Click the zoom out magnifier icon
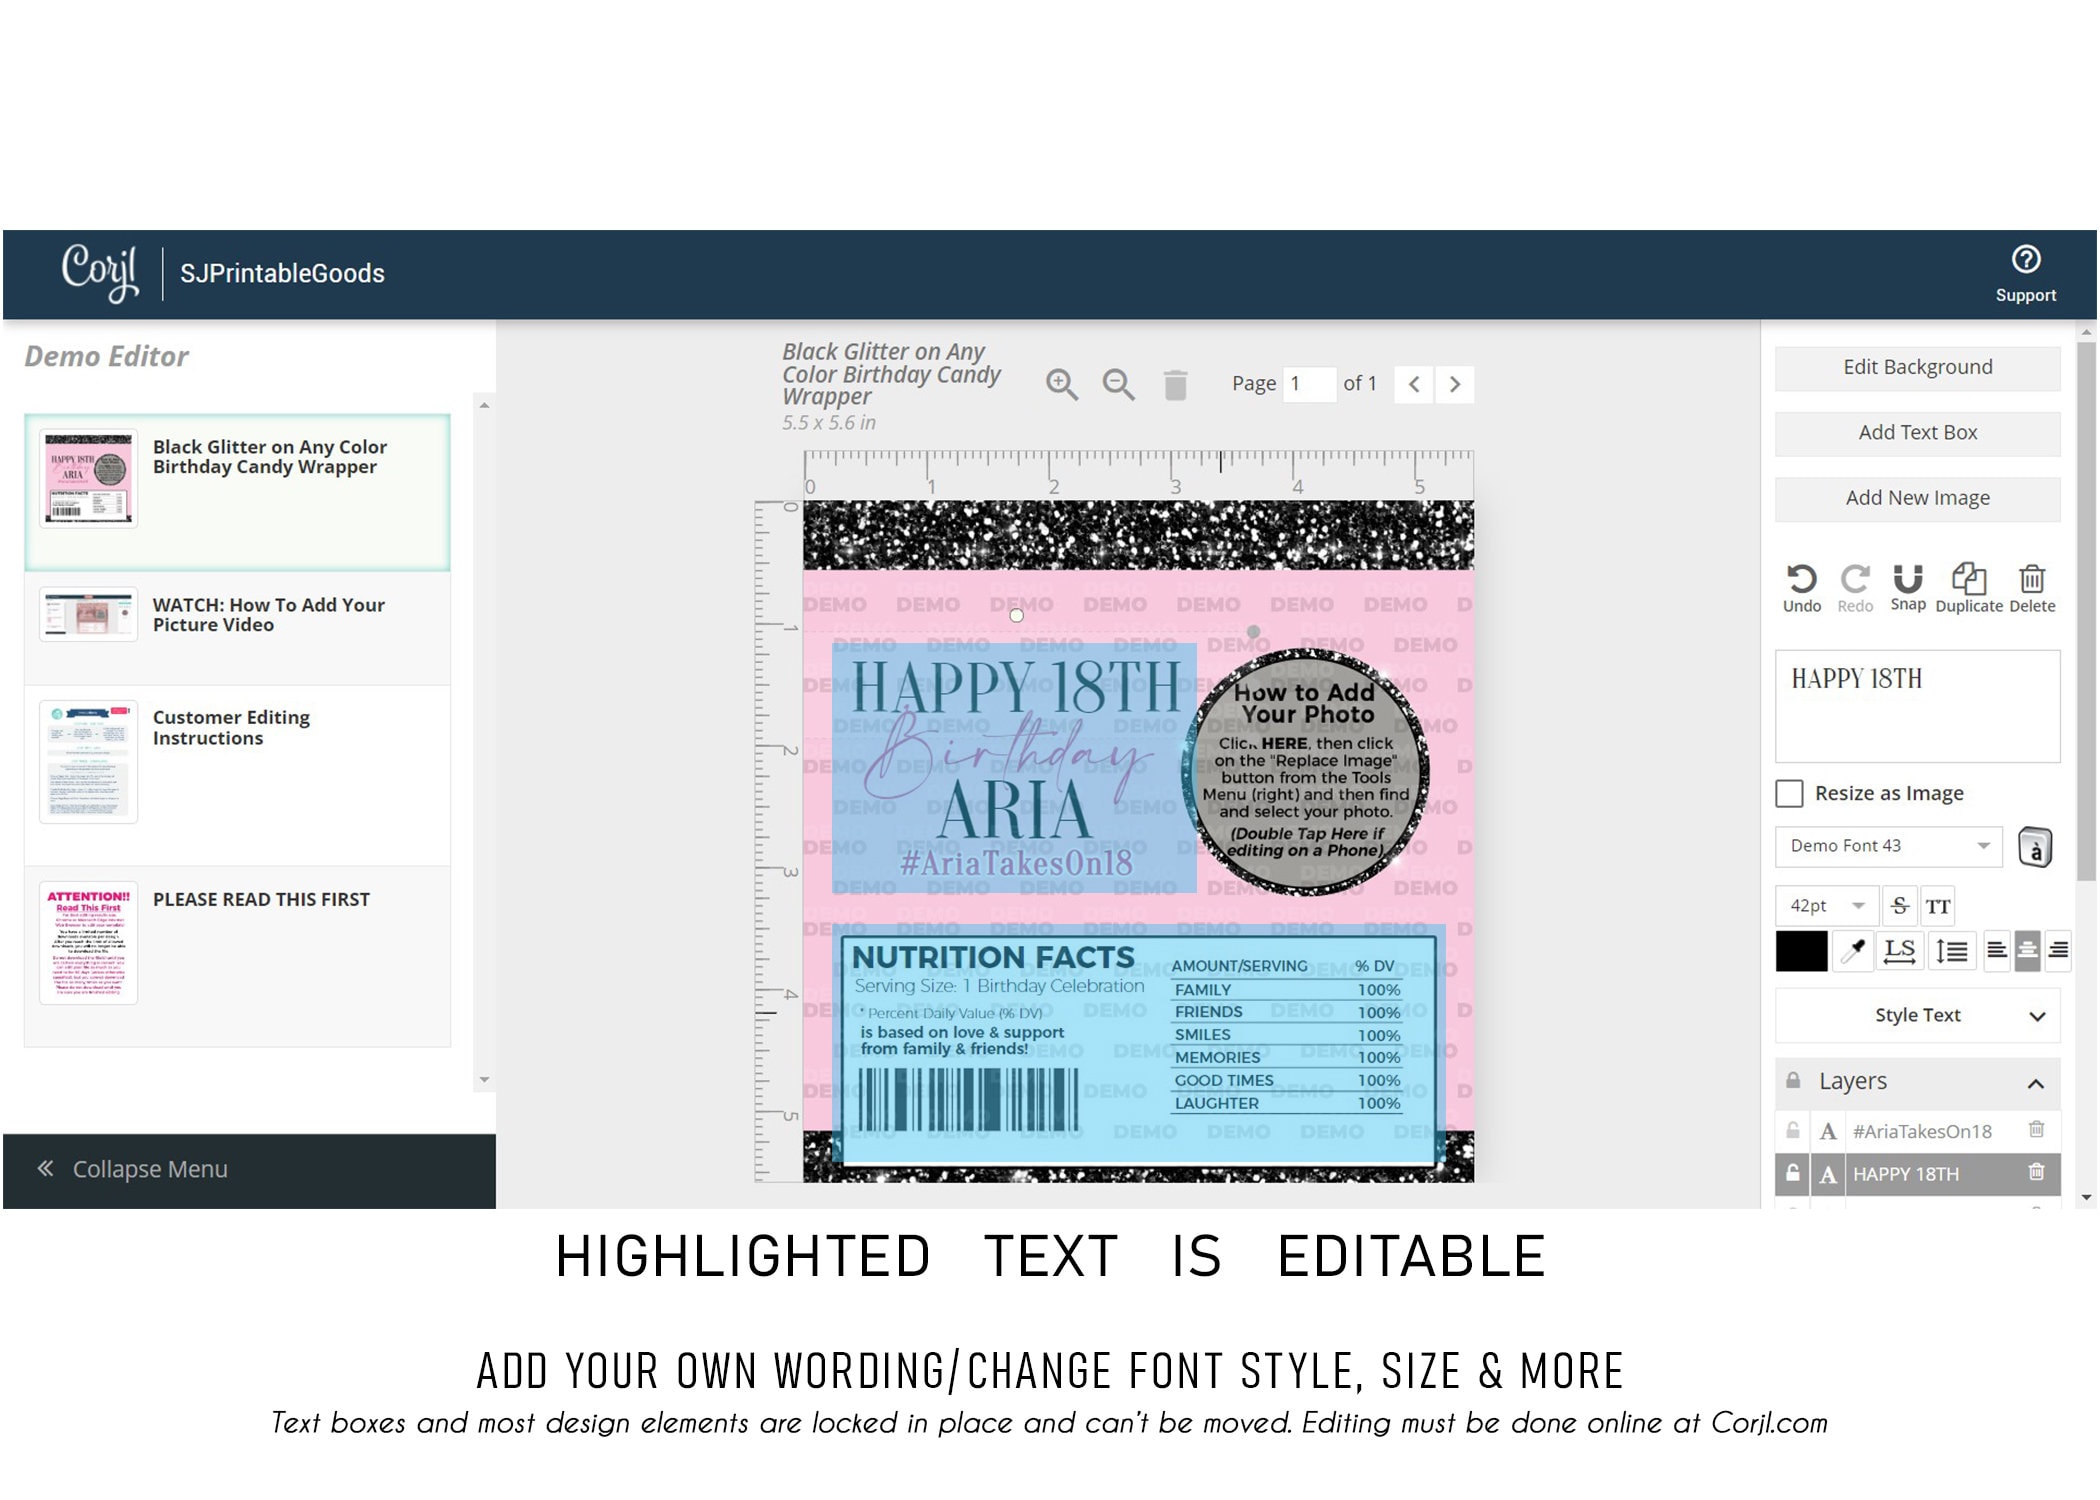Image resolution: width=2100 pixels, height=1500 pixels. [1118, 384]
